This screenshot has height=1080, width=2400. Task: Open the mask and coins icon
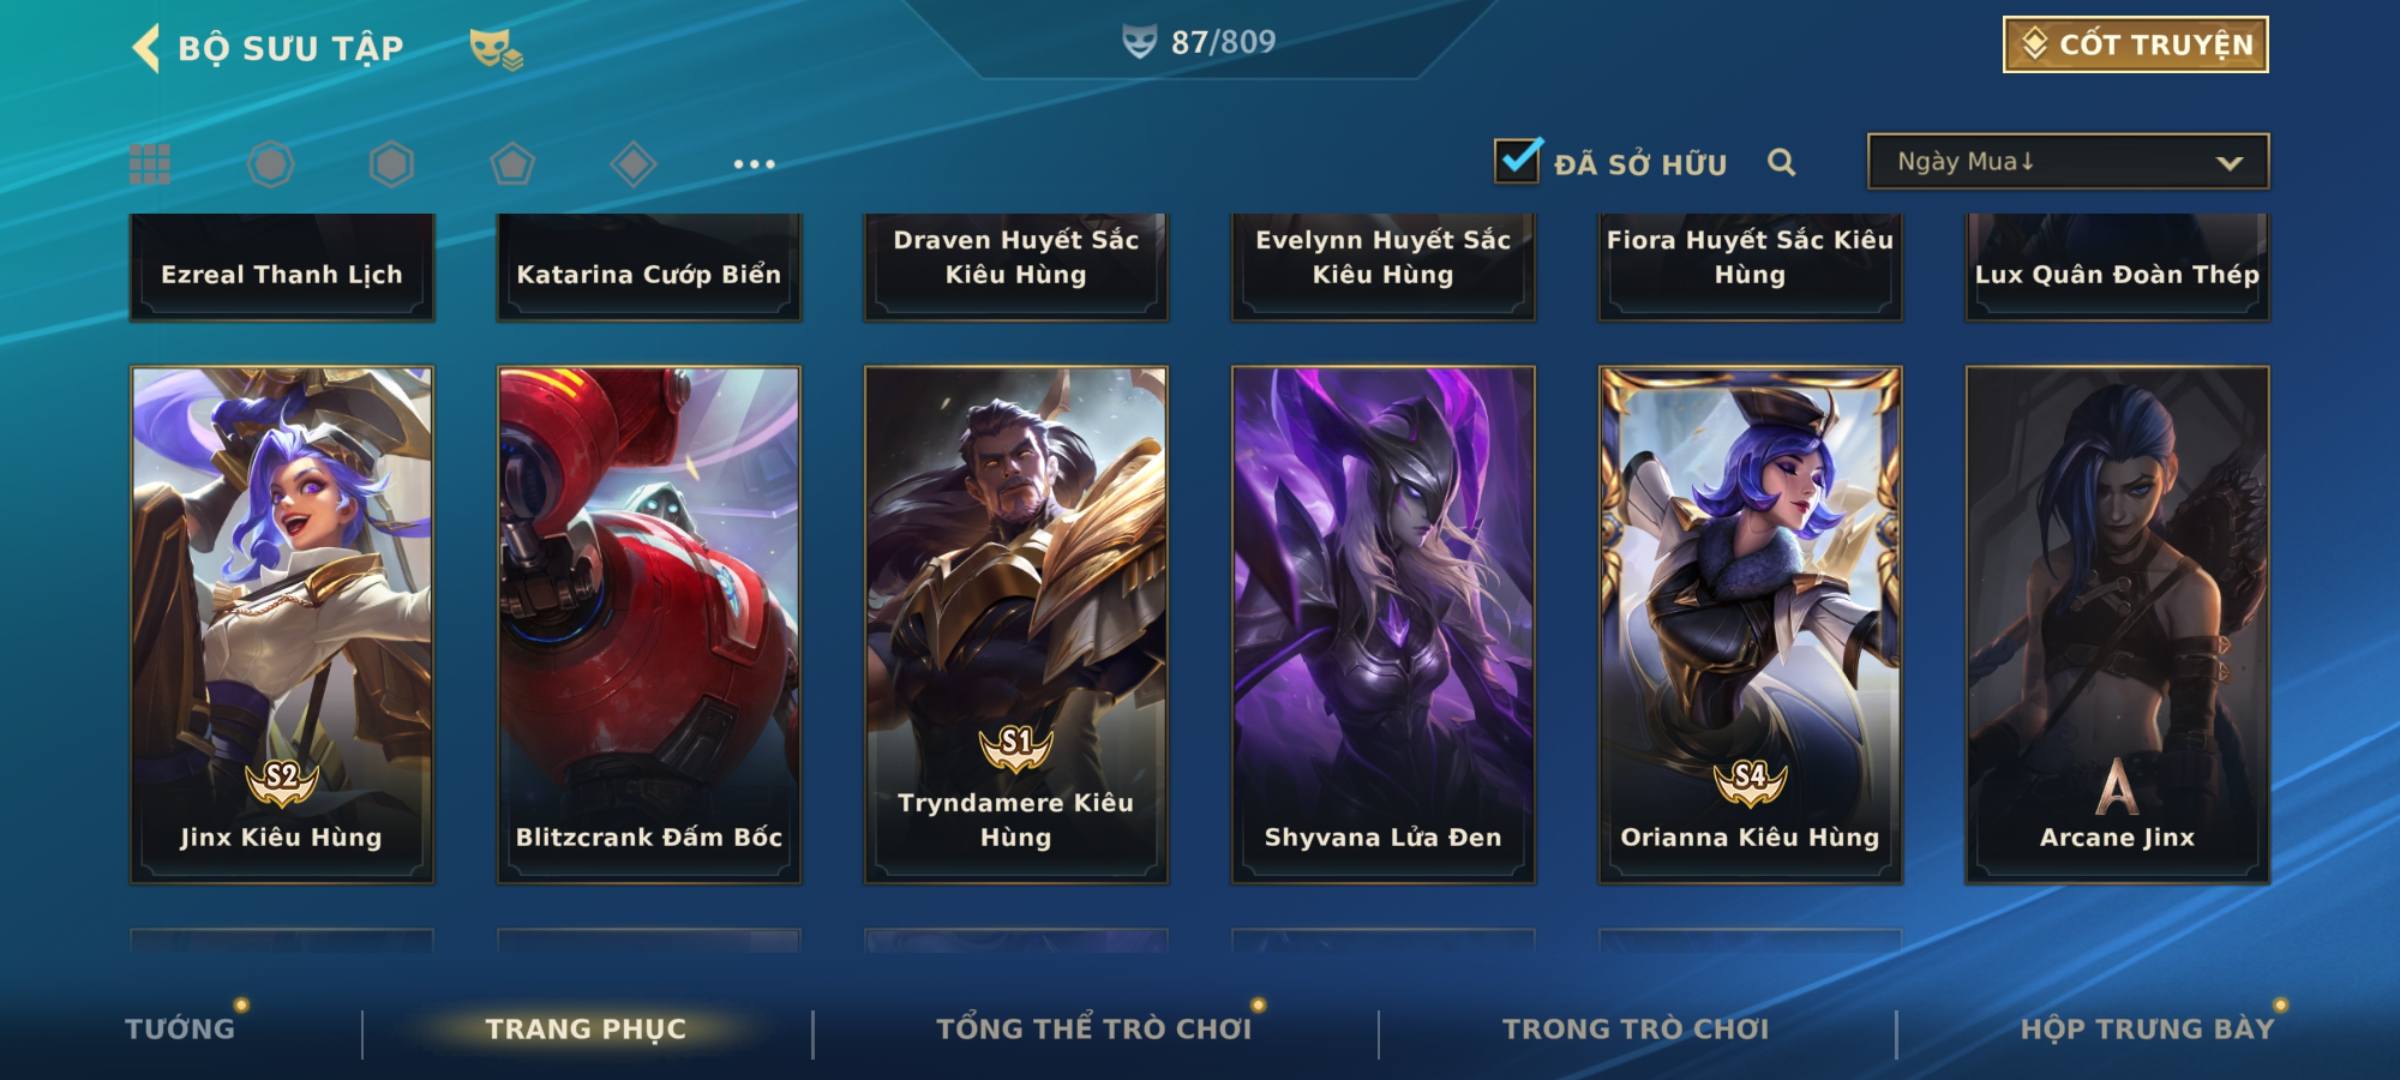coord(496,49)
